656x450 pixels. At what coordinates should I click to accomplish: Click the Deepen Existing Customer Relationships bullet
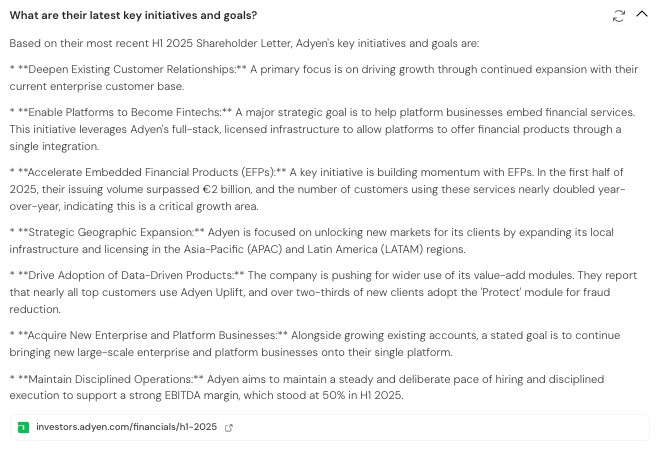324,78
